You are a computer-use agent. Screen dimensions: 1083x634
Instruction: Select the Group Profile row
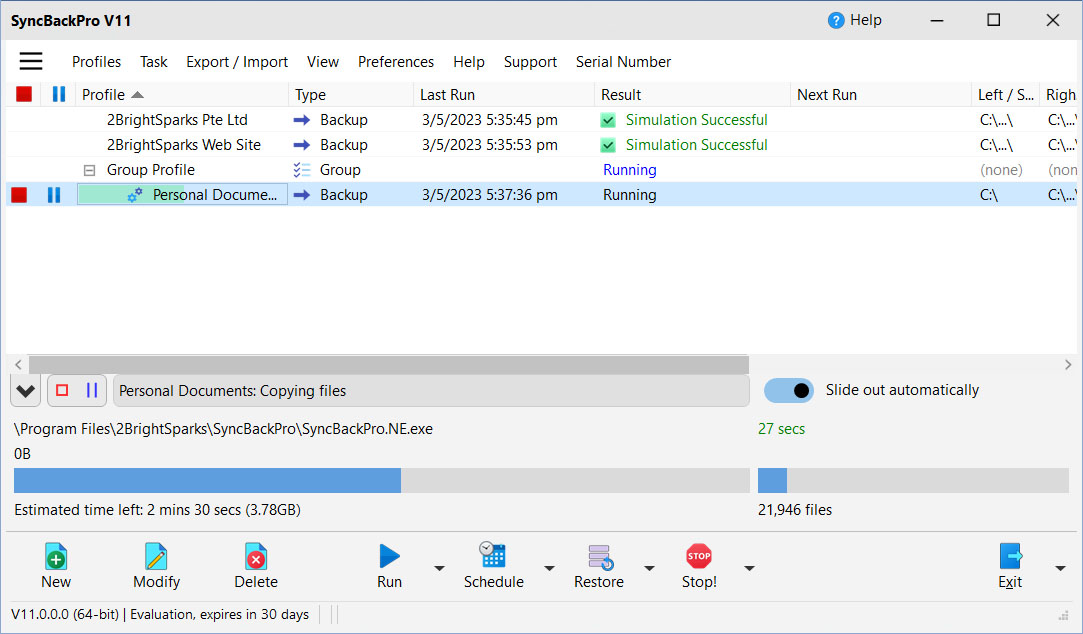point(151,170)
